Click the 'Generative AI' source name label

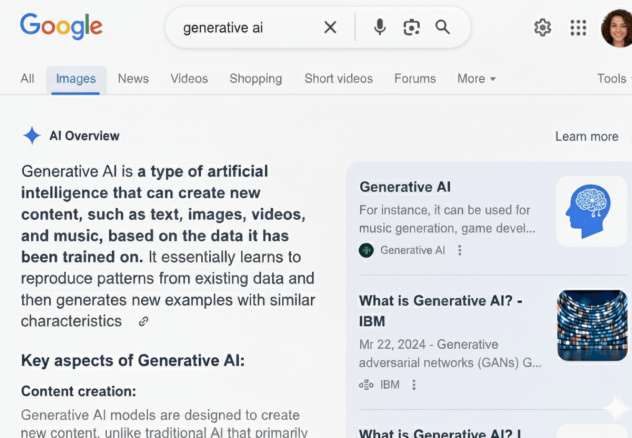click(412, 250)
